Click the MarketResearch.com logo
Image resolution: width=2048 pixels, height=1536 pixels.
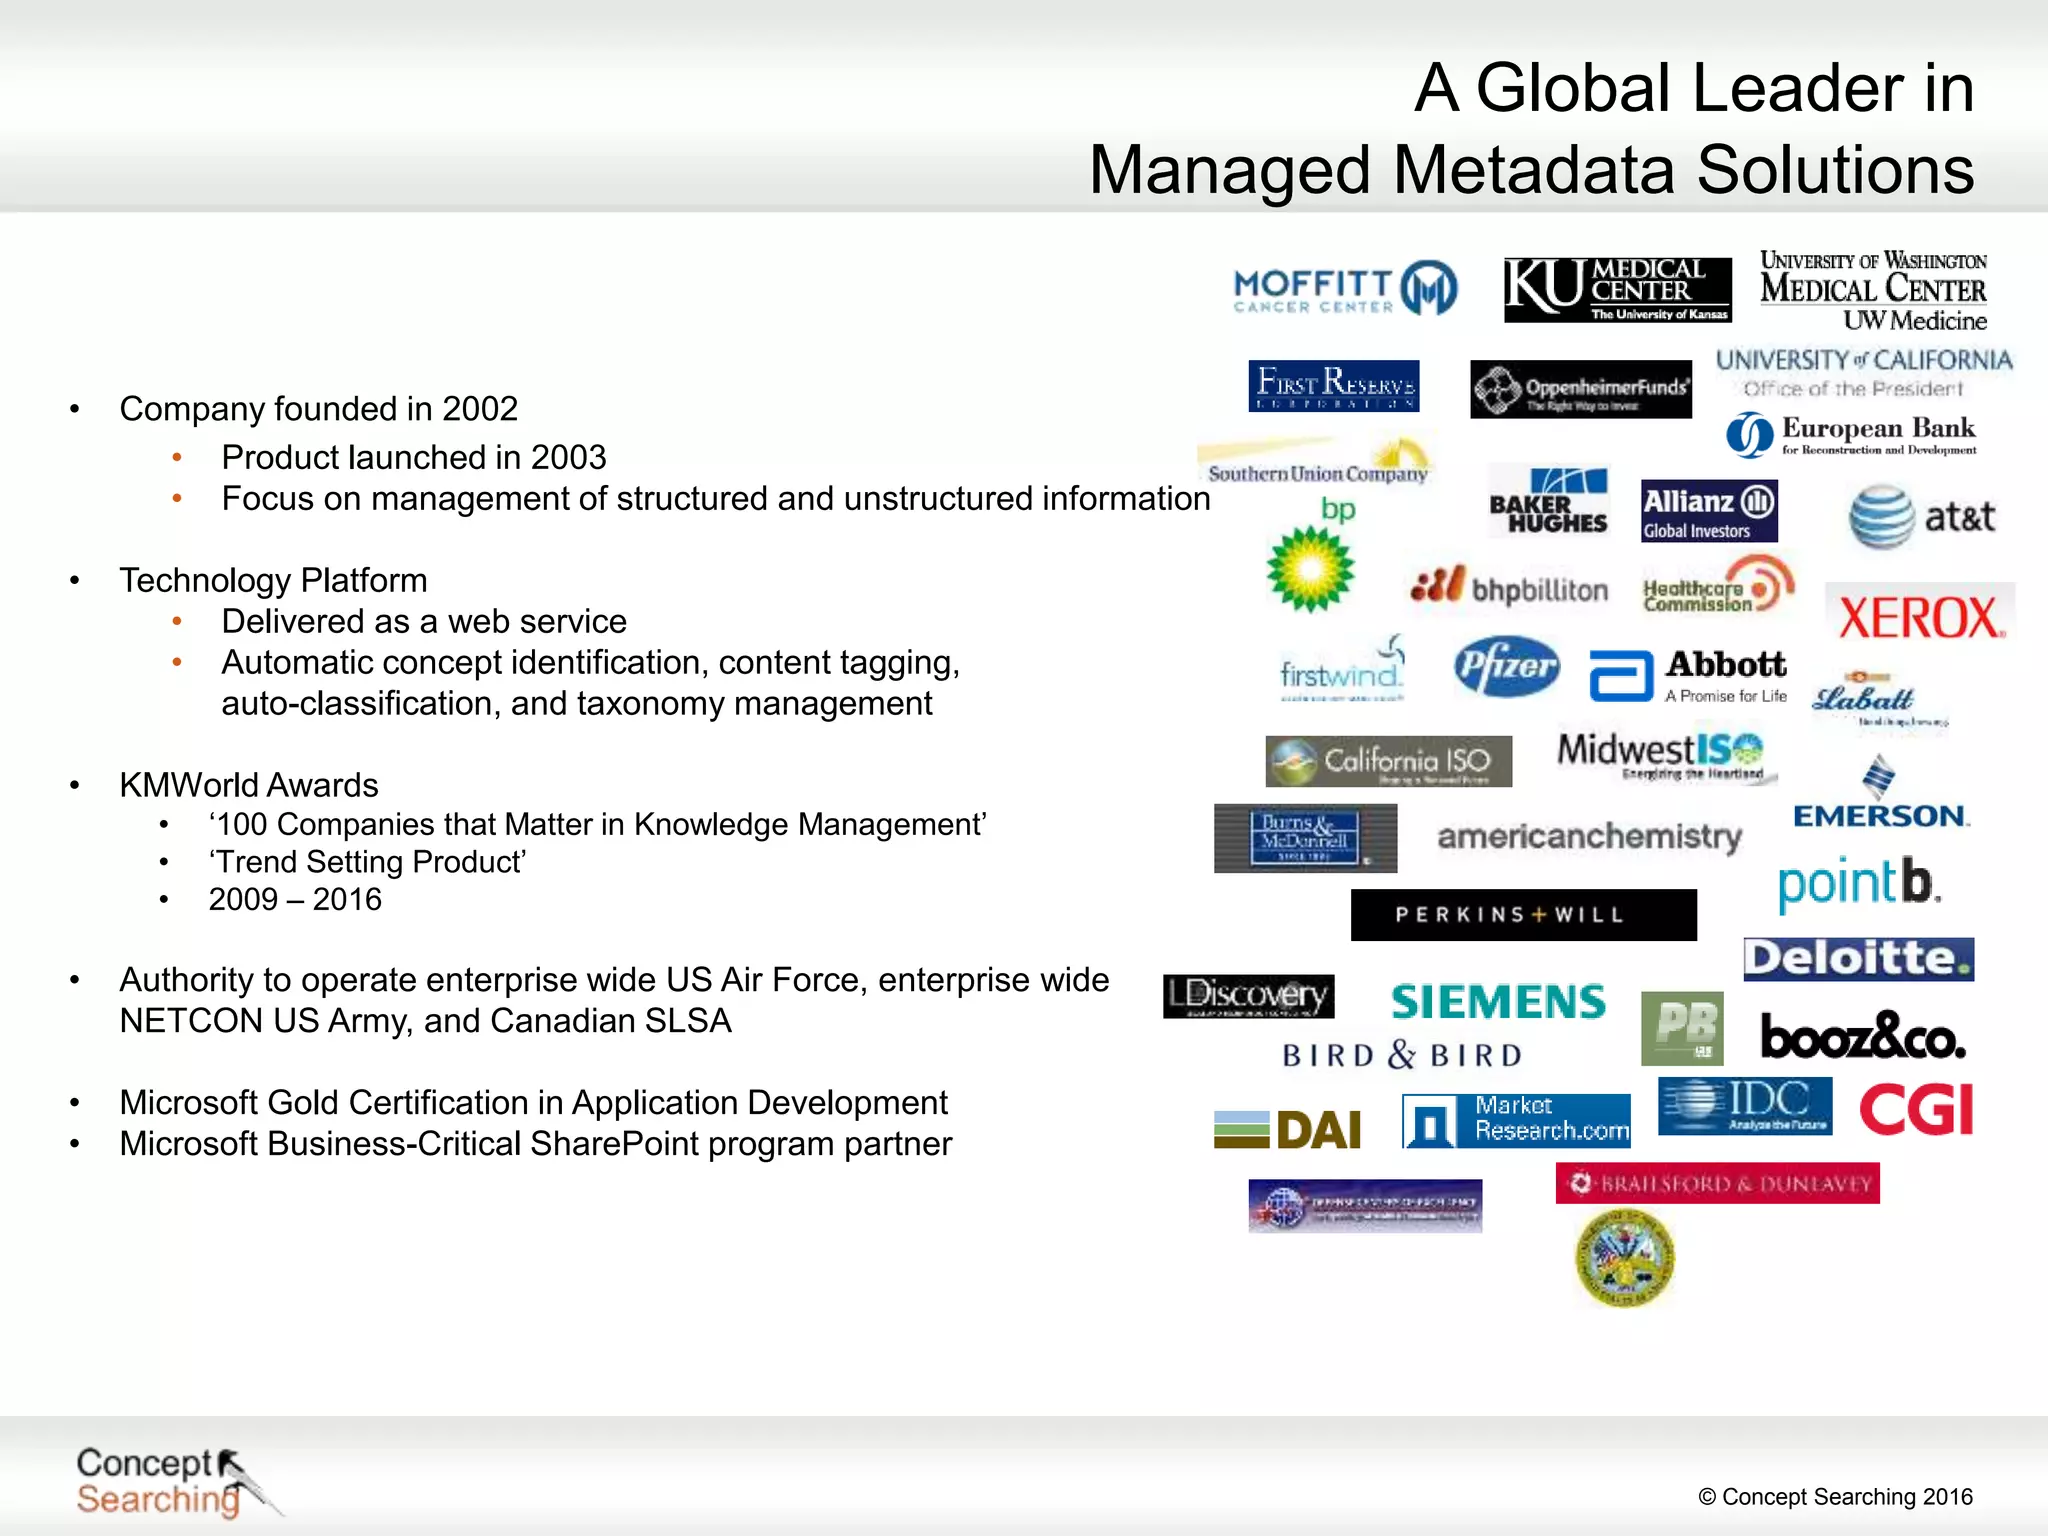tap(1516, 1121)
